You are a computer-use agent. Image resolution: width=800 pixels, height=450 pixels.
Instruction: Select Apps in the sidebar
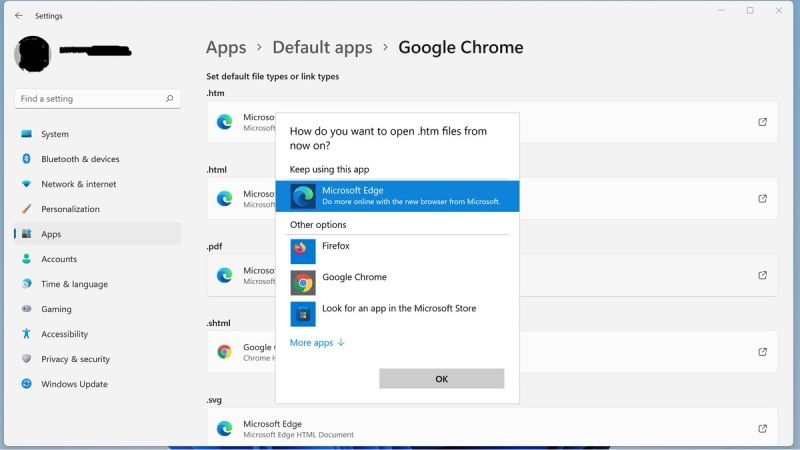pyautogui.click(x=97, y=234)
